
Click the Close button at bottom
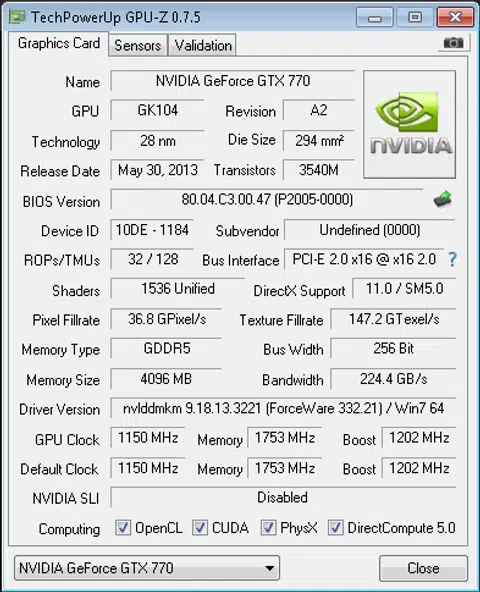tap(423, 568)
